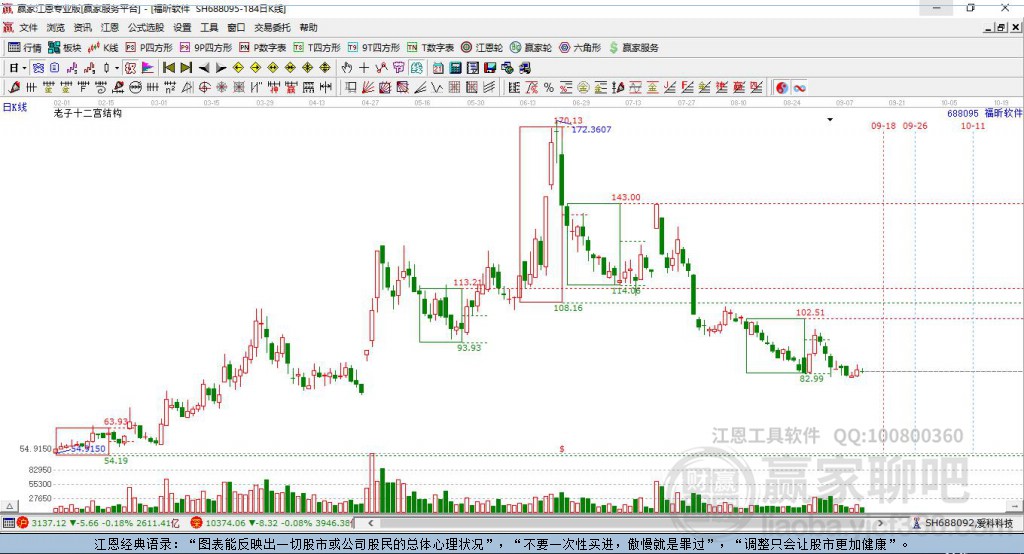Viewport: 1024px width, 554px height.
Task: Open the 板块 sector view
Action: (65, 48)
